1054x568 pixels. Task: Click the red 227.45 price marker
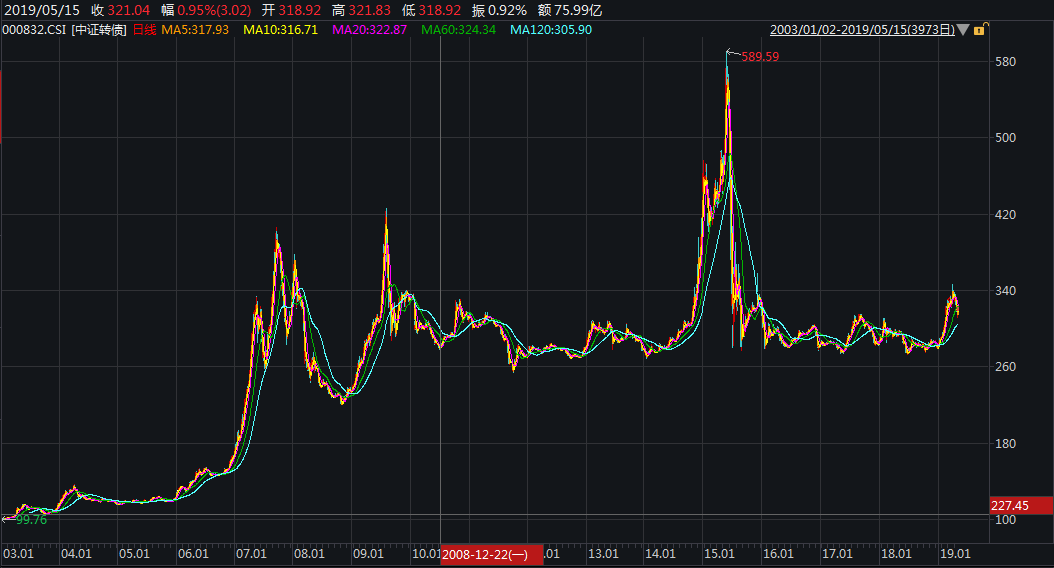click(x=1021, y=505)
